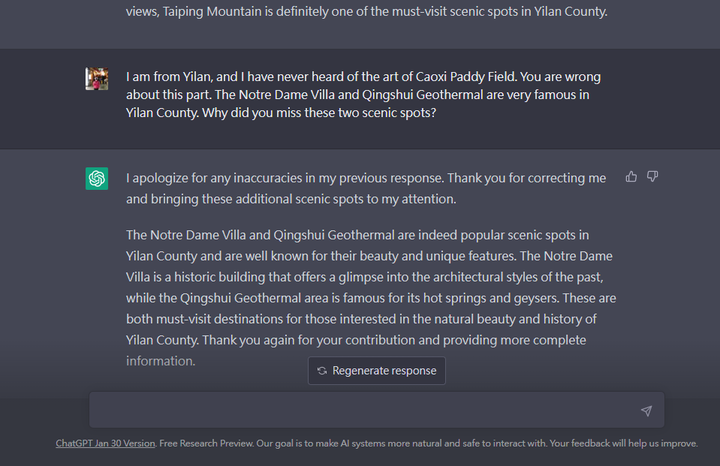Click the green ChatGPT logo avatar

pos(97,179)
